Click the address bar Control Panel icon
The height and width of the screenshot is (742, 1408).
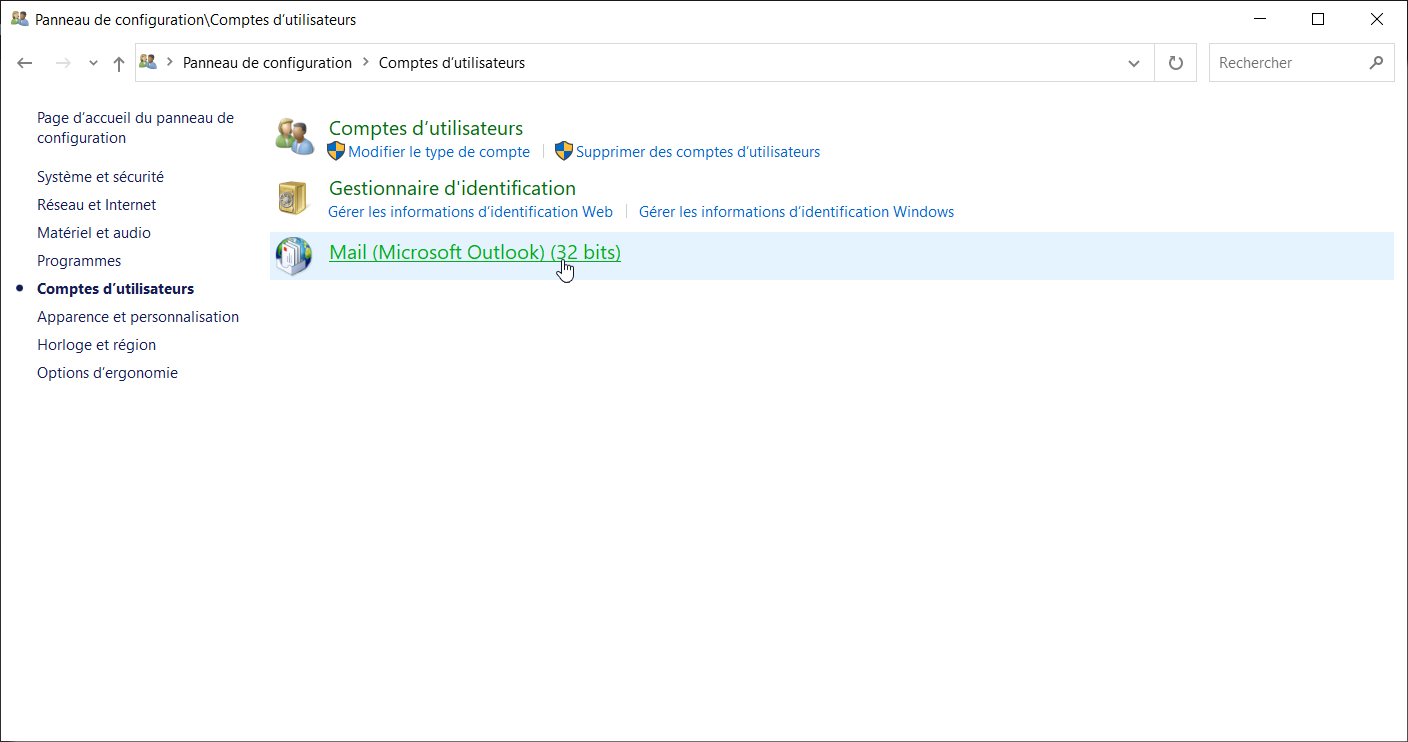click(149, 62)
